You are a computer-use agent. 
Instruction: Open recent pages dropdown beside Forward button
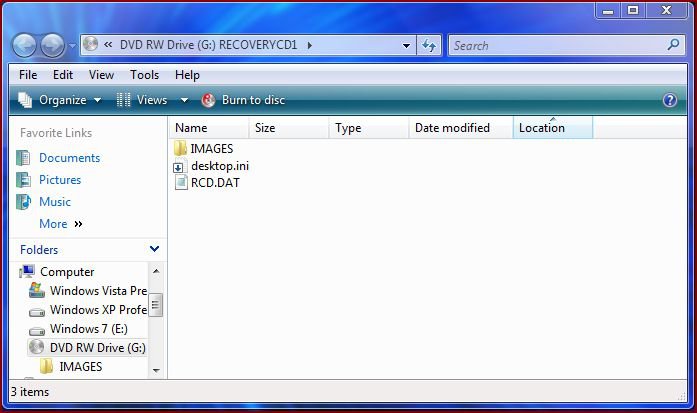tap(72, 45)
